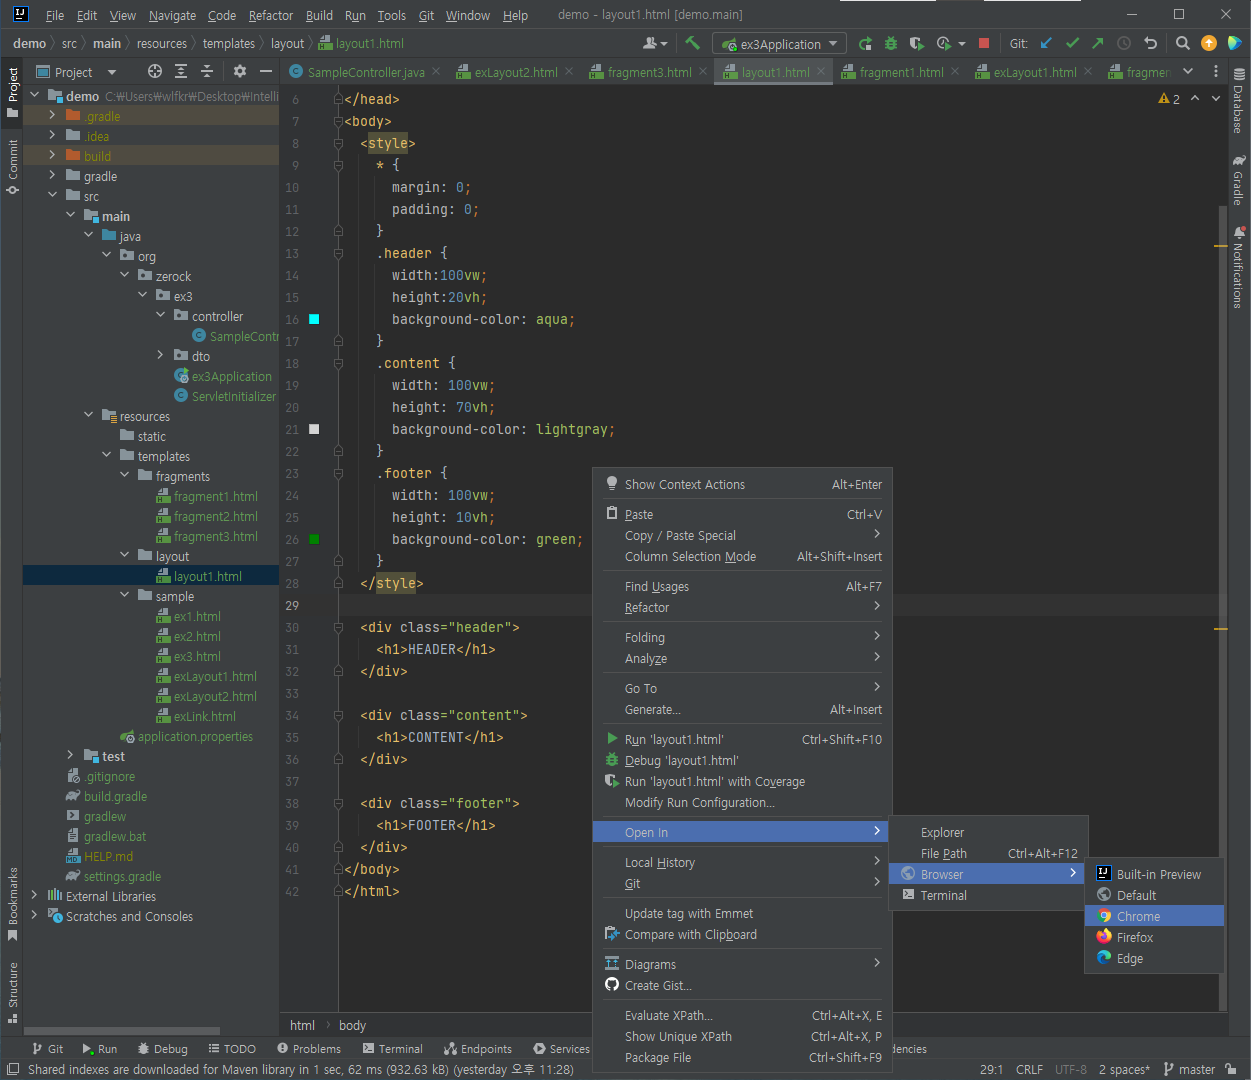Click the body breadcrumb in editor

[352, 1025]
